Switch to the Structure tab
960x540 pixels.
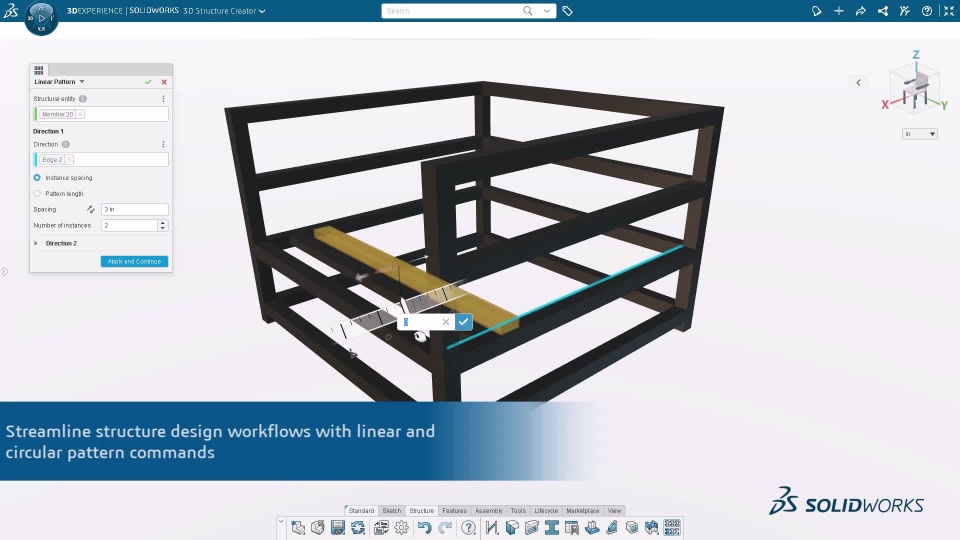pyautogui.click(x=421, y=511)
